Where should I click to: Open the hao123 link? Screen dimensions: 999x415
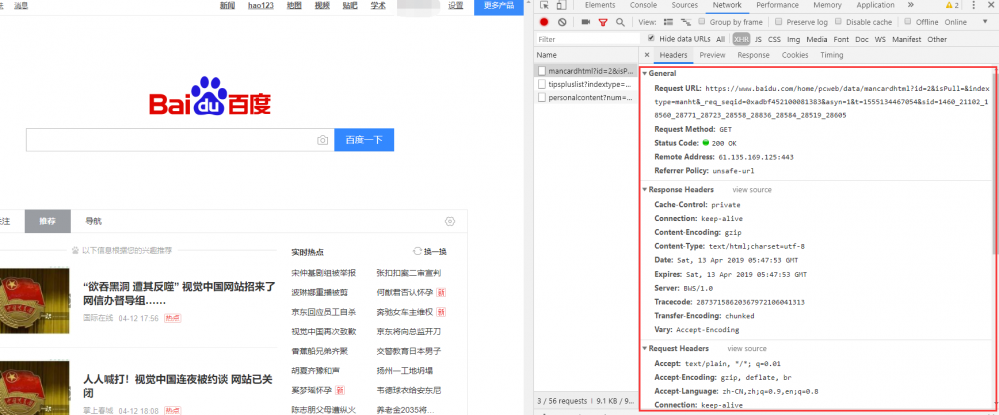(x=260, y=6)
